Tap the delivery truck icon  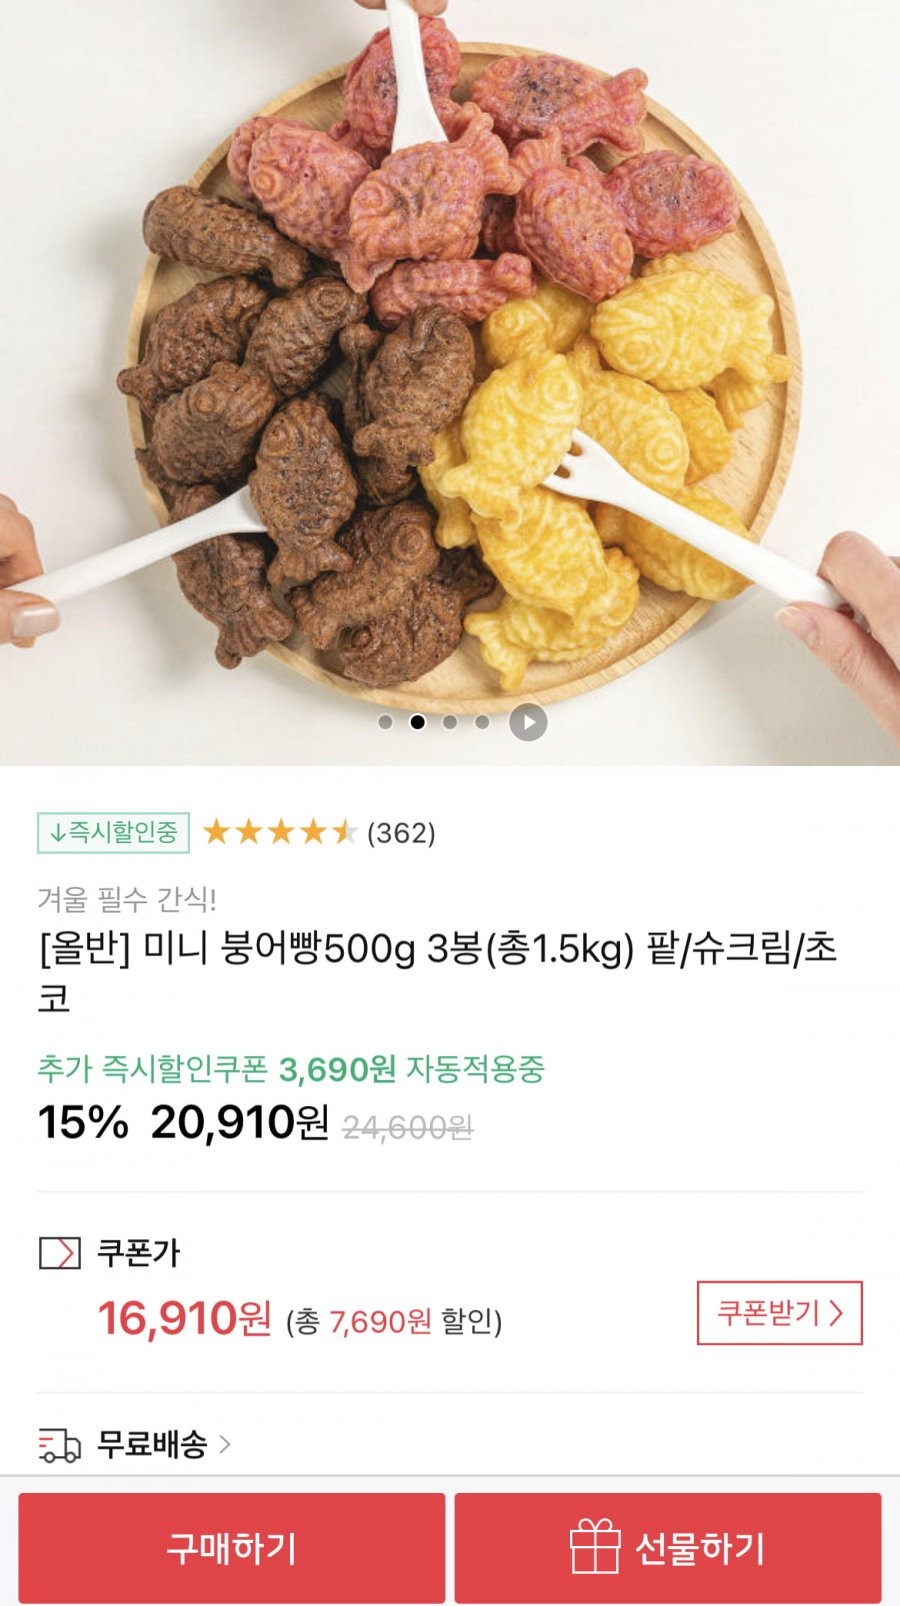tap(59, 1445)
